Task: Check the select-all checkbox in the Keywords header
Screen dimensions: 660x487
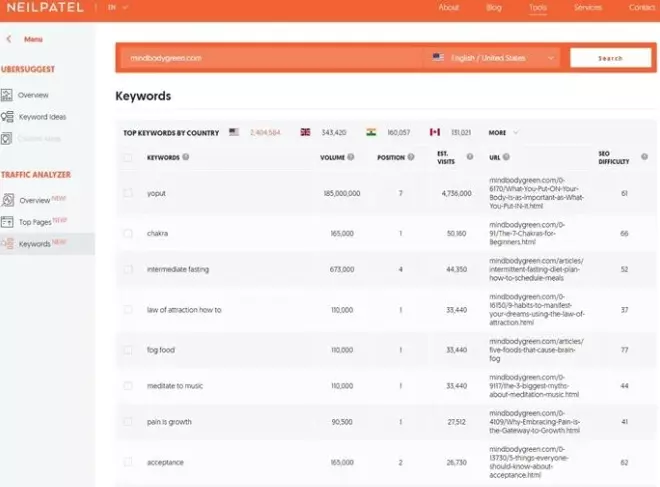Action: (x=127, y=157)
